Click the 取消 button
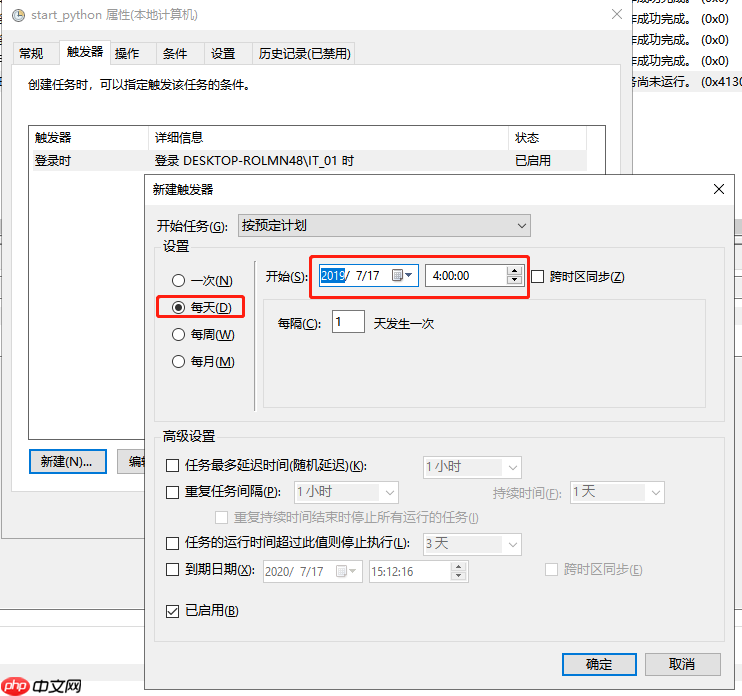 tap(682, 664)
